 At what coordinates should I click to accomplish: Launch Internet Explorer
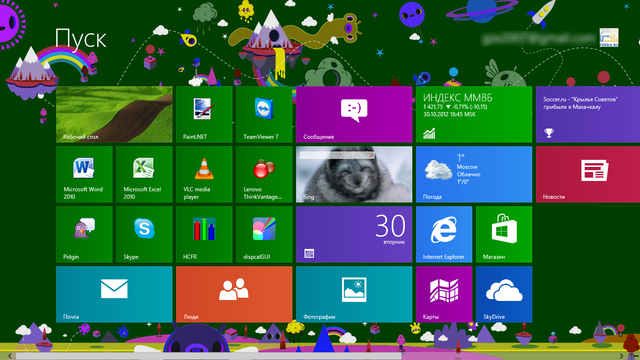click(x=444, y=234)
